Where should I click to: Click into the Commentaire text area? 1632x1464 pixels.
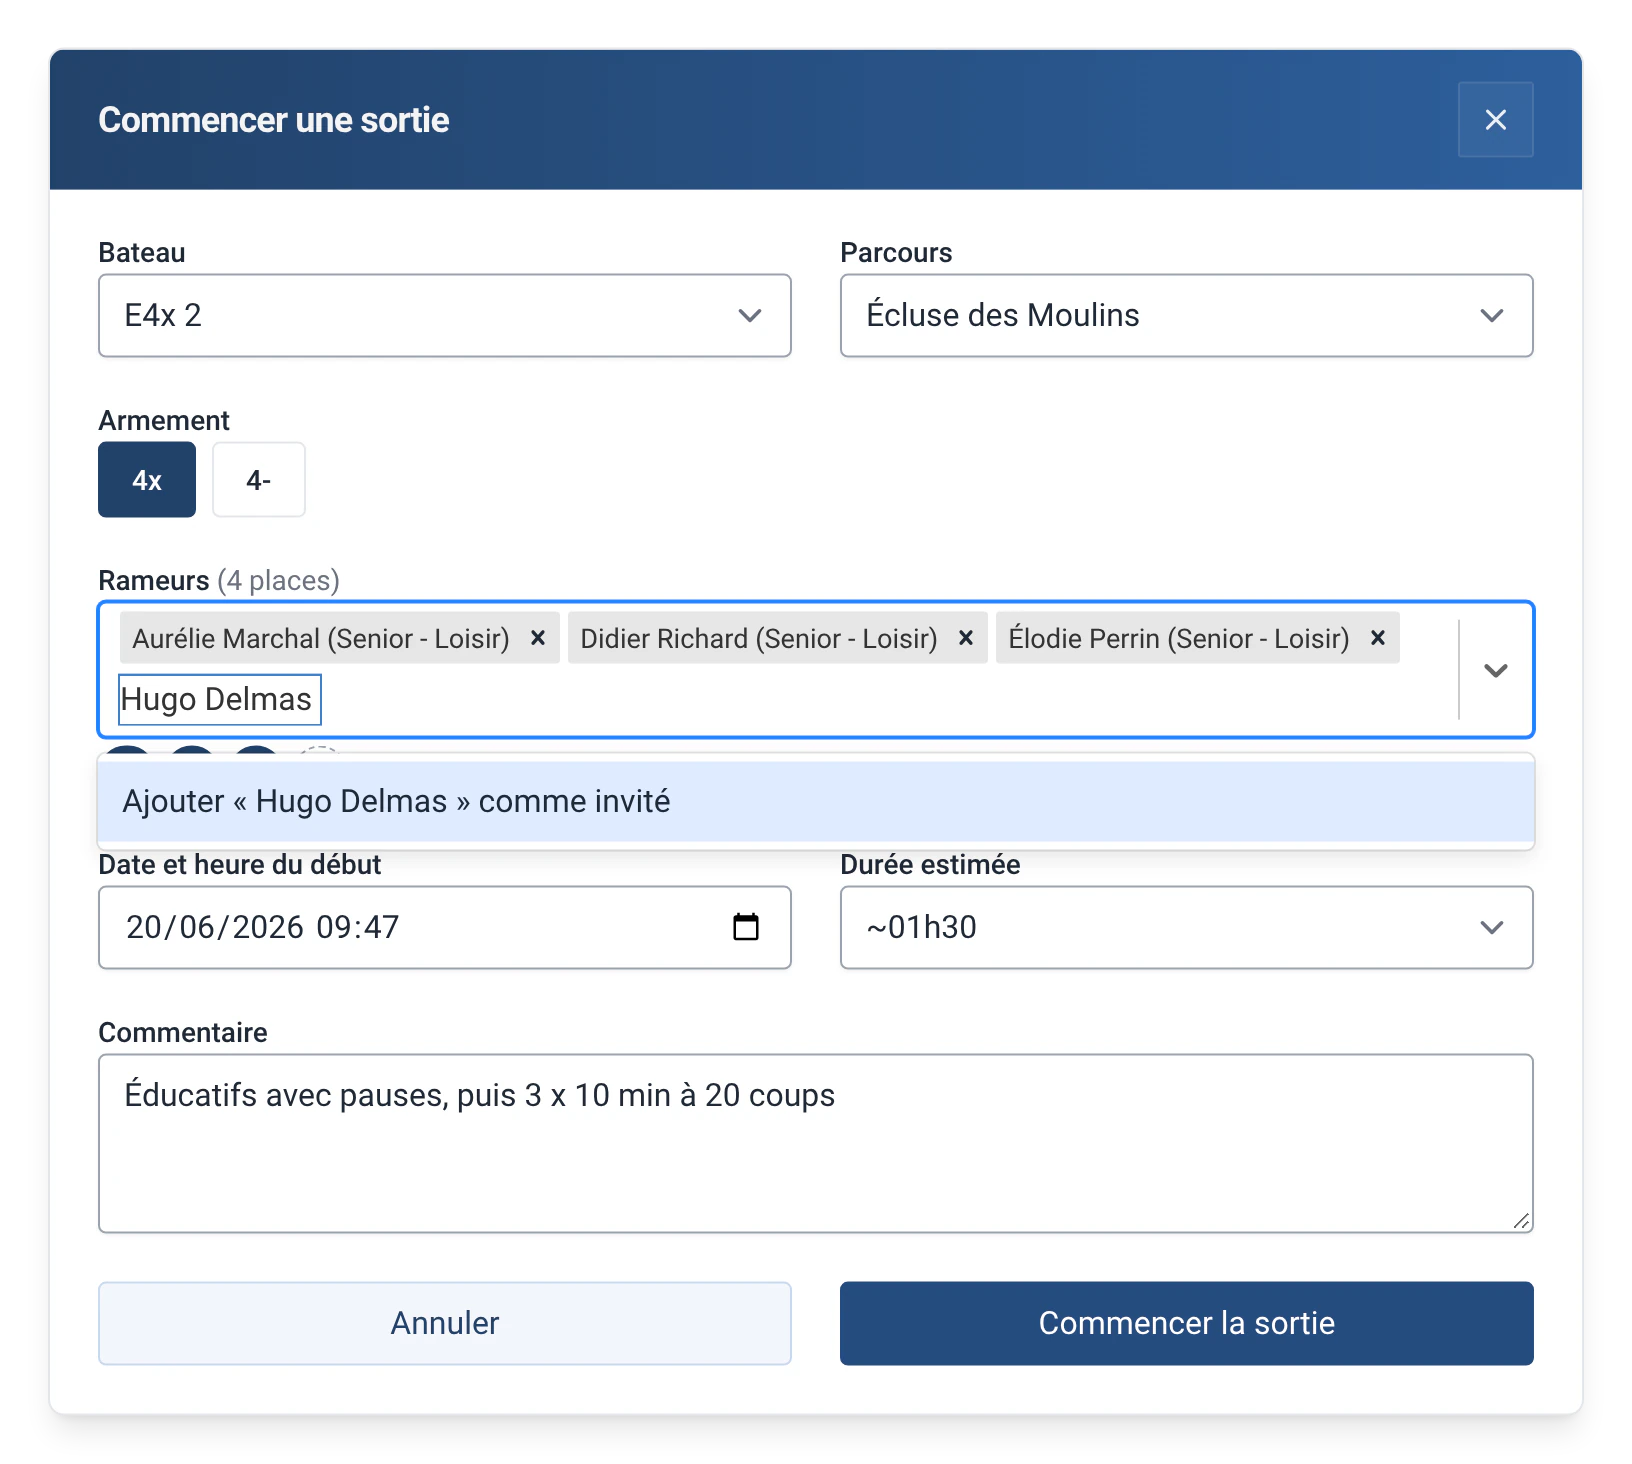[816, 1143]
